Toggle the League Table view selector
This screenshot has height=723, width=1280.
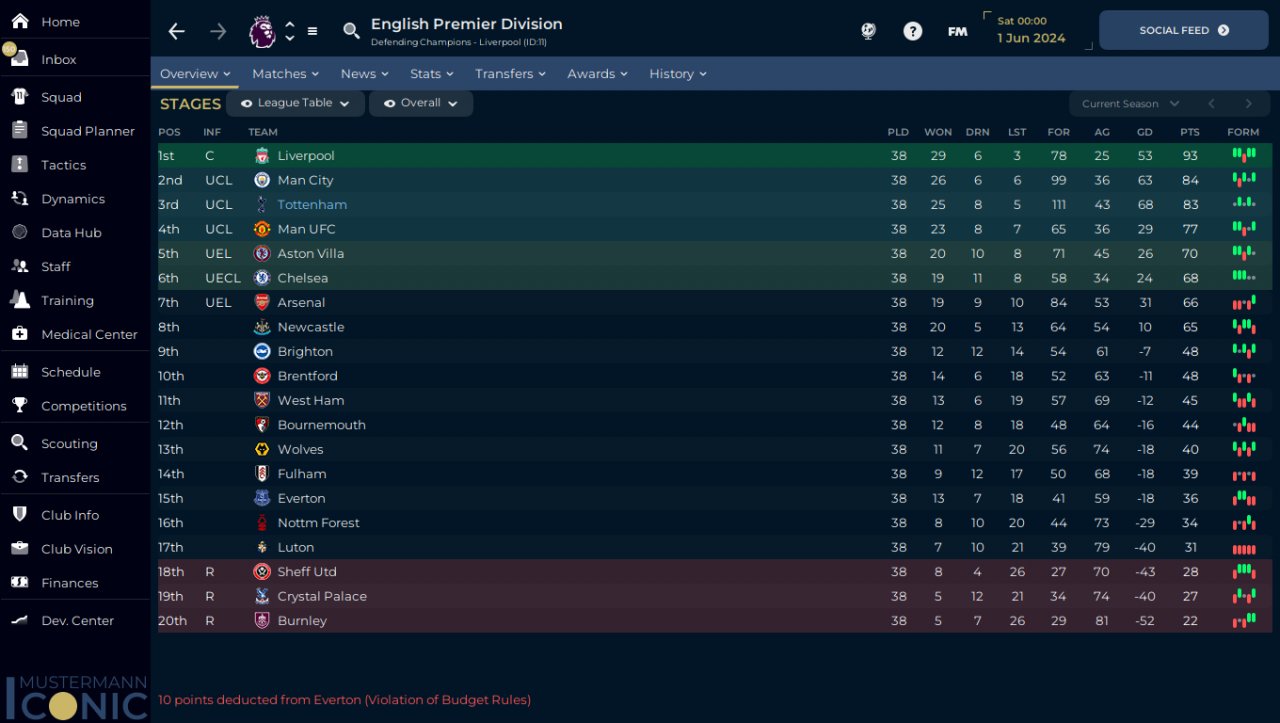295,103
